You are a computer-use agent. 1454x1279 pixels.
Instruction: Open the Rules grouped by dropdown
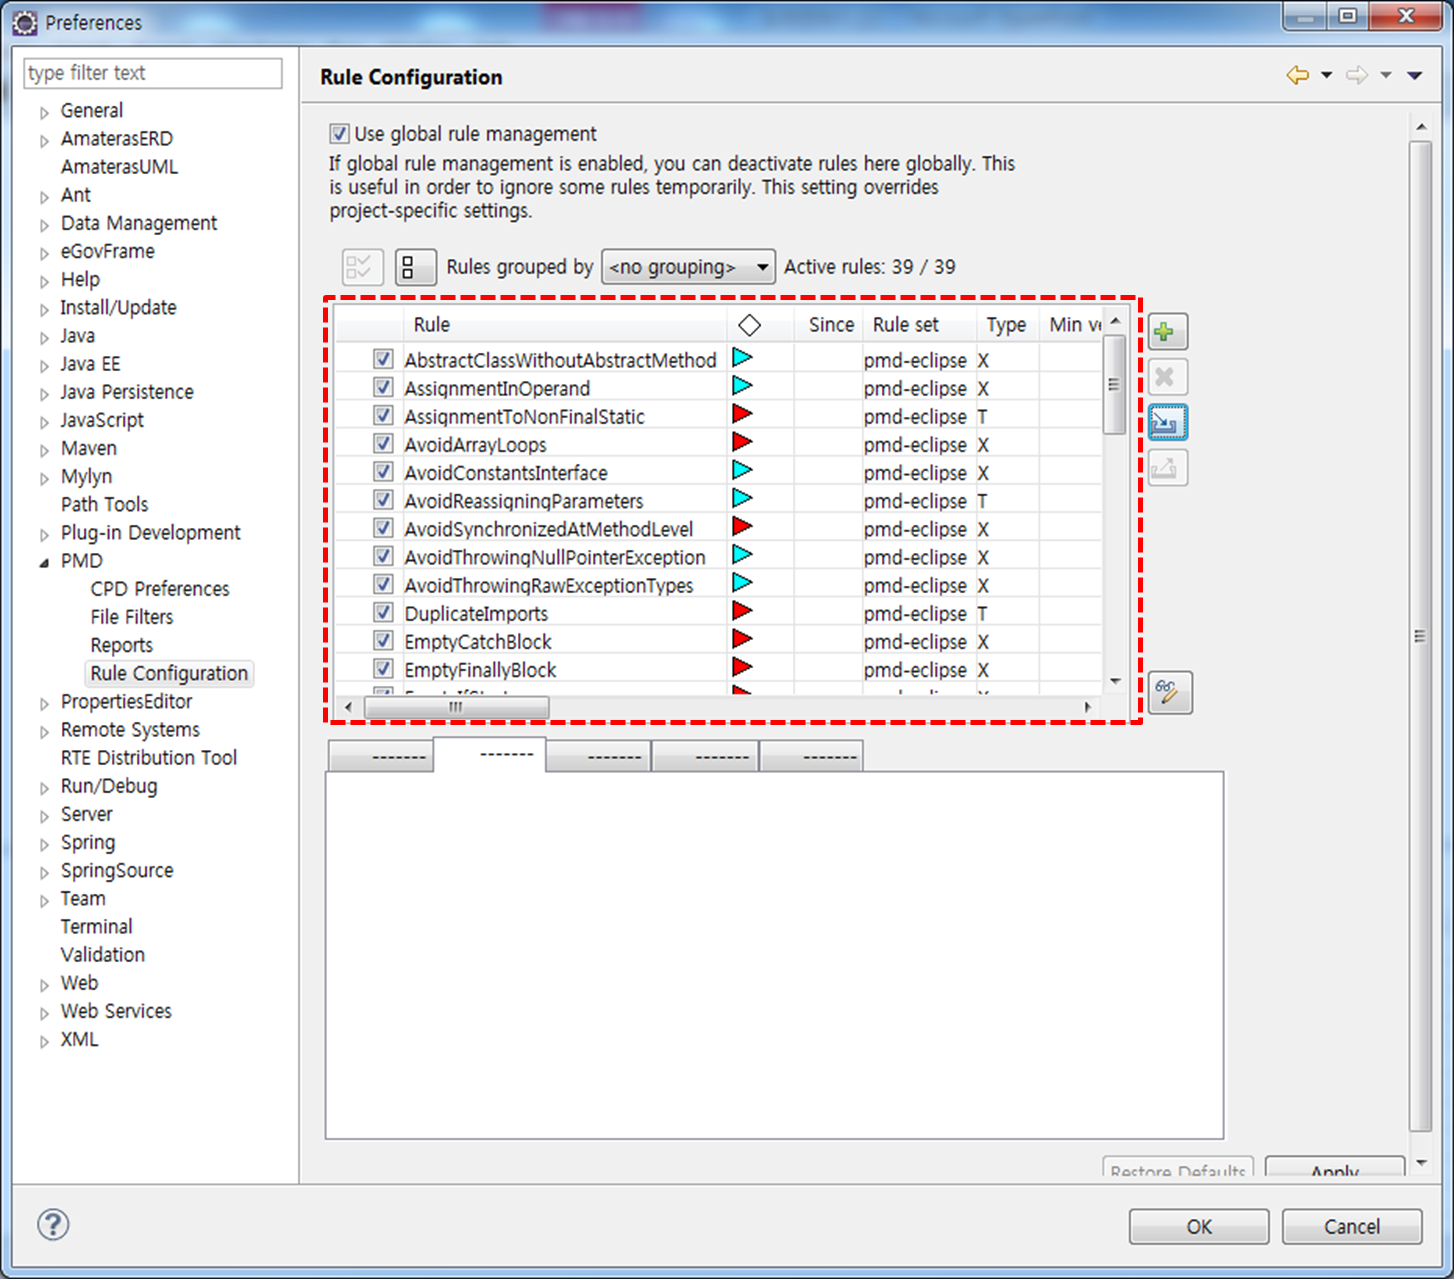pos(688,267)
